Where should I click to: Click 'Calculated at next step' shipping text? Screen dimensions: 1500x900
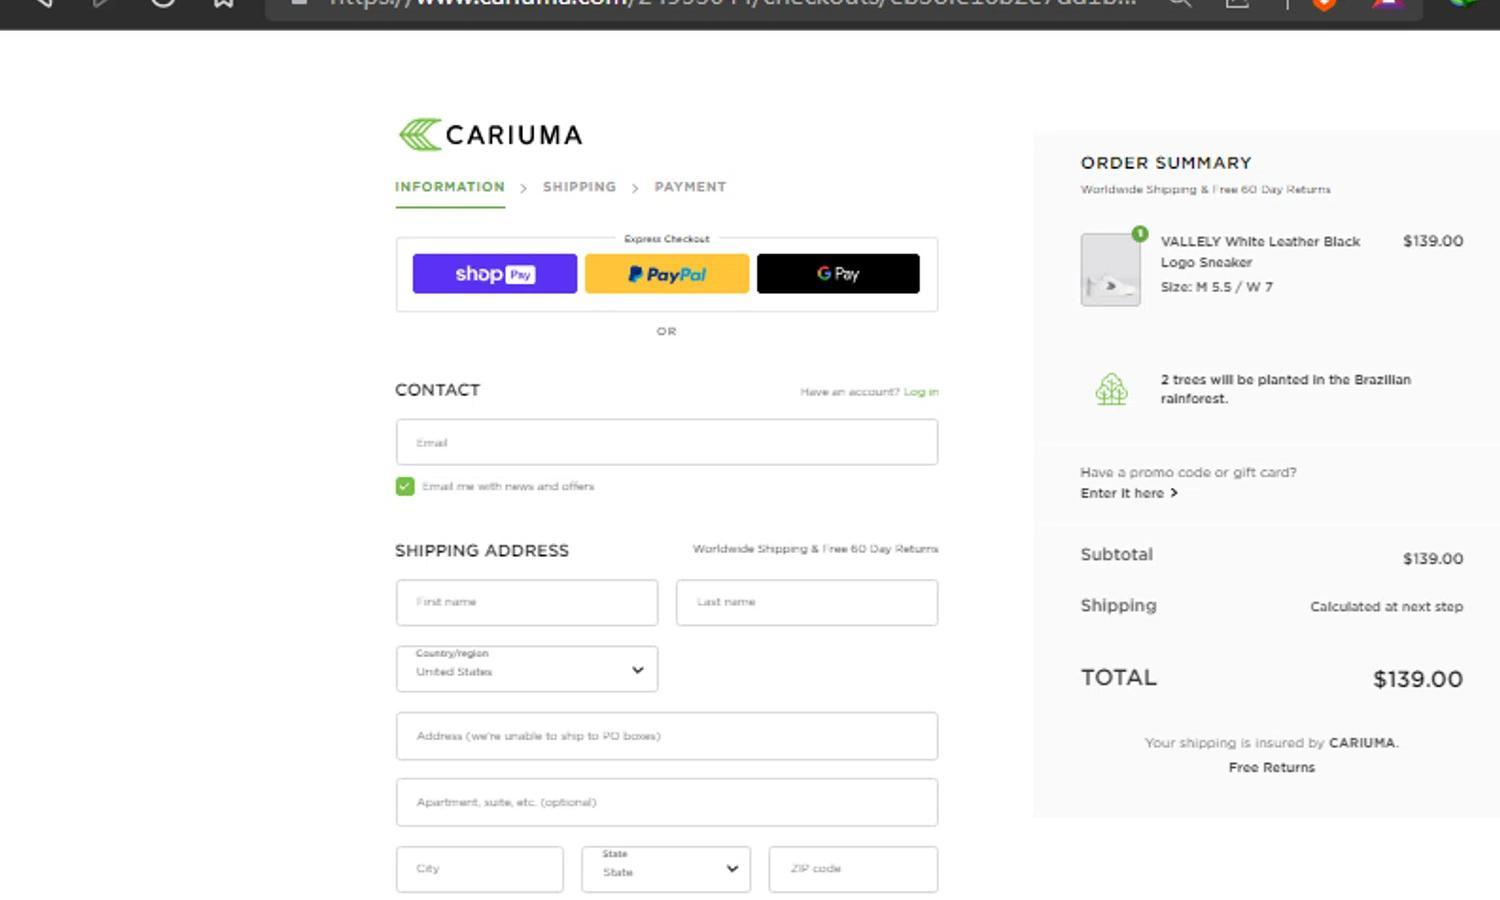click(1387, 607)
